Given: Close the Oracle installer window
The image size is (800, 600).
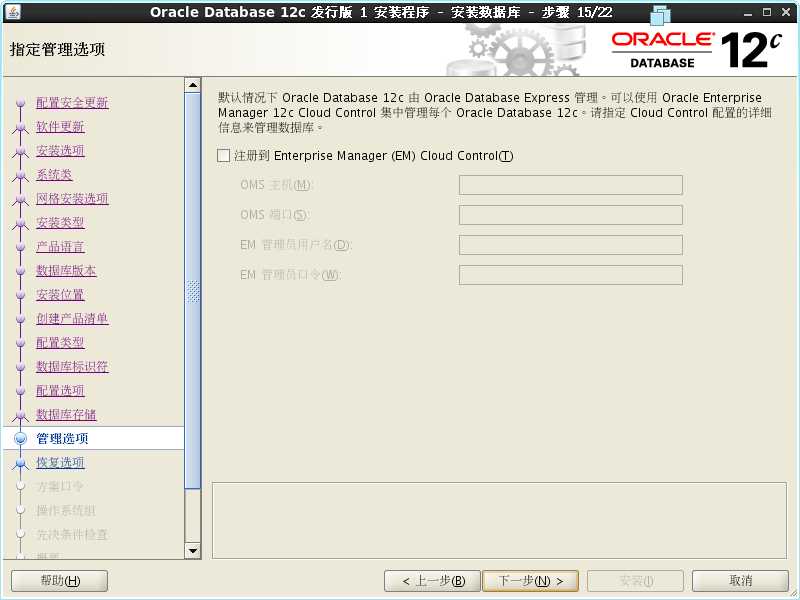Looking at the screenshot, I should coord(786,12).
